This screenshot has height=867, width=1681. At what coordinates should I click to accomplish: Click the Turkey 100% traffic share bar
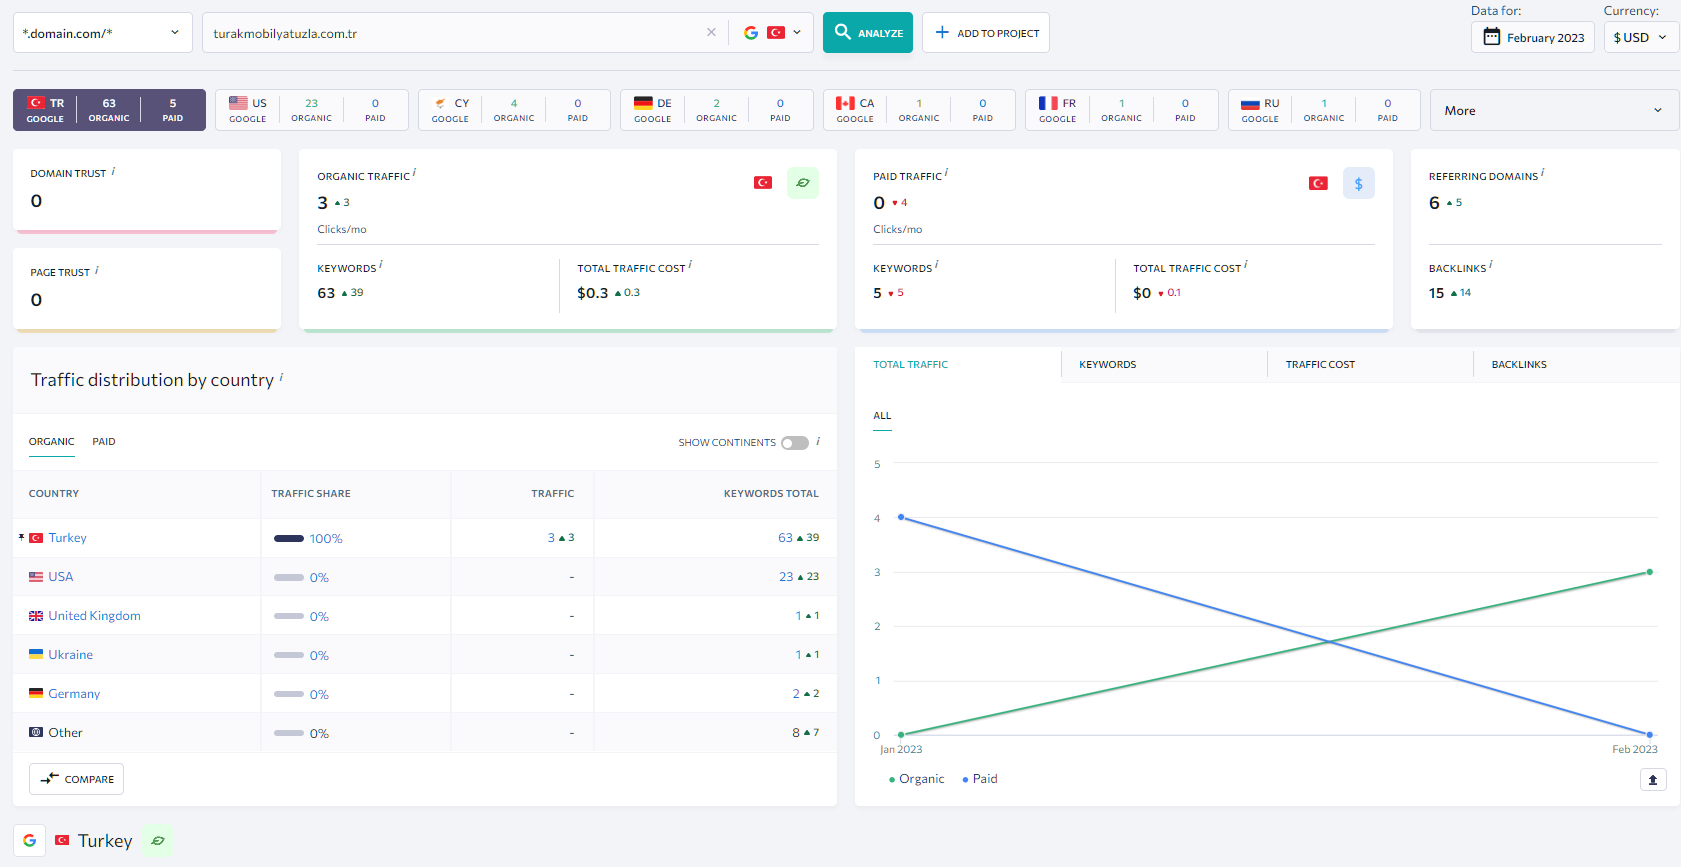point(289,538)
